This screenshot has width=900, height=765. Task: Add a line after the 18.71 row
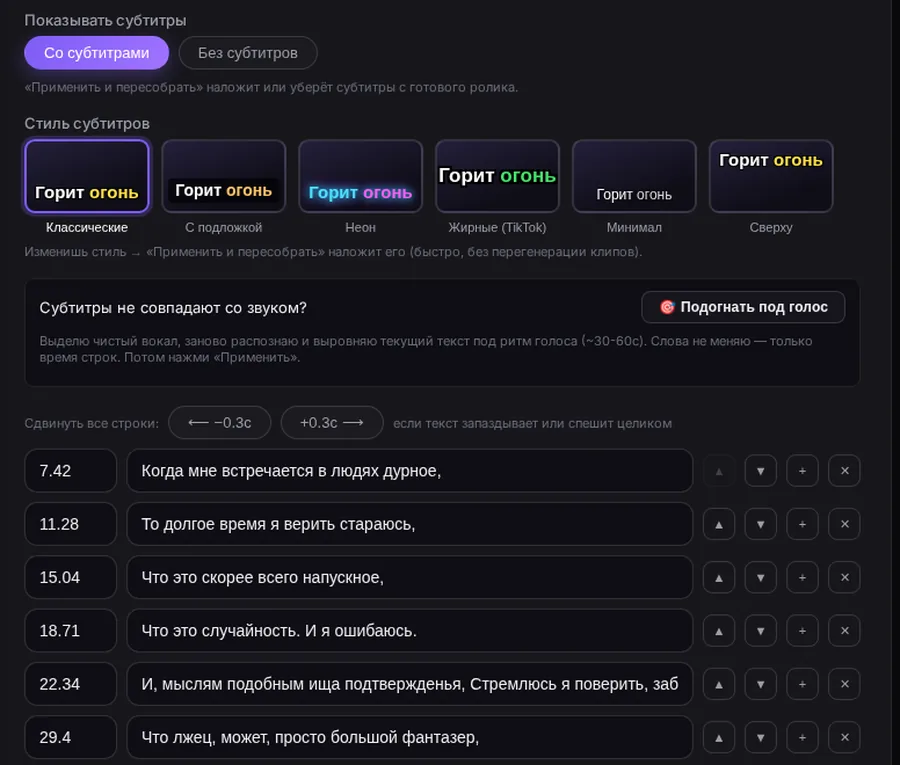[802, 631]
